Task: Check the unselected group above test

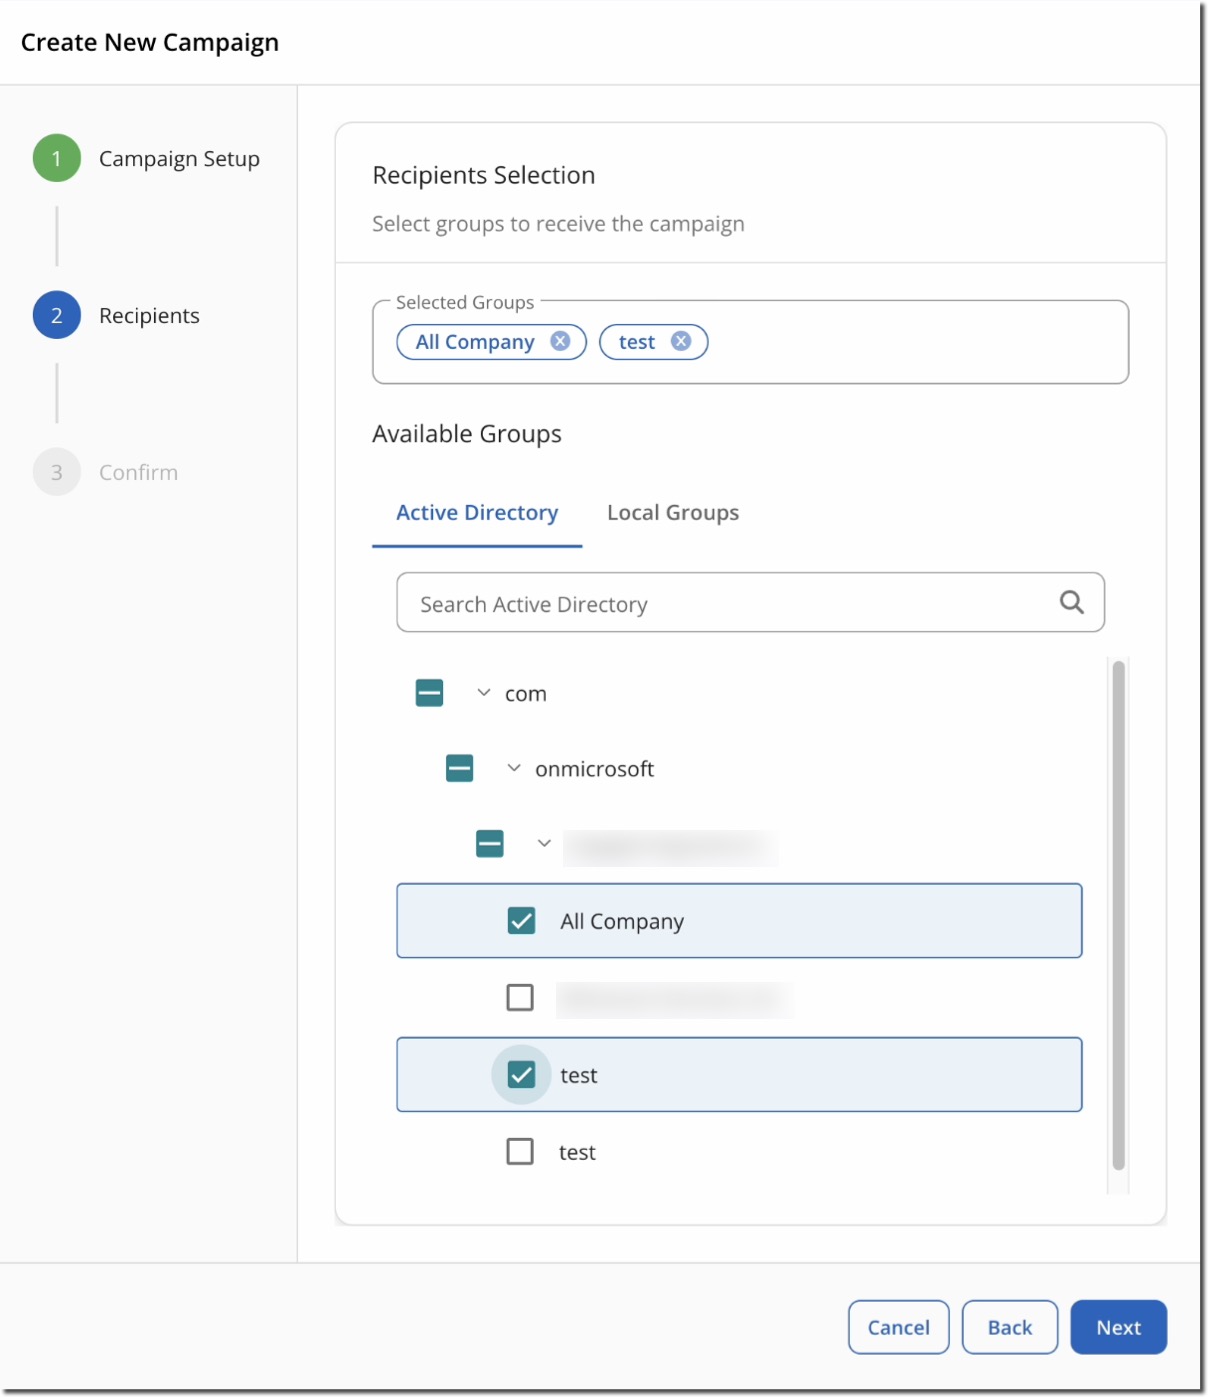Action: tap(521, 997)
